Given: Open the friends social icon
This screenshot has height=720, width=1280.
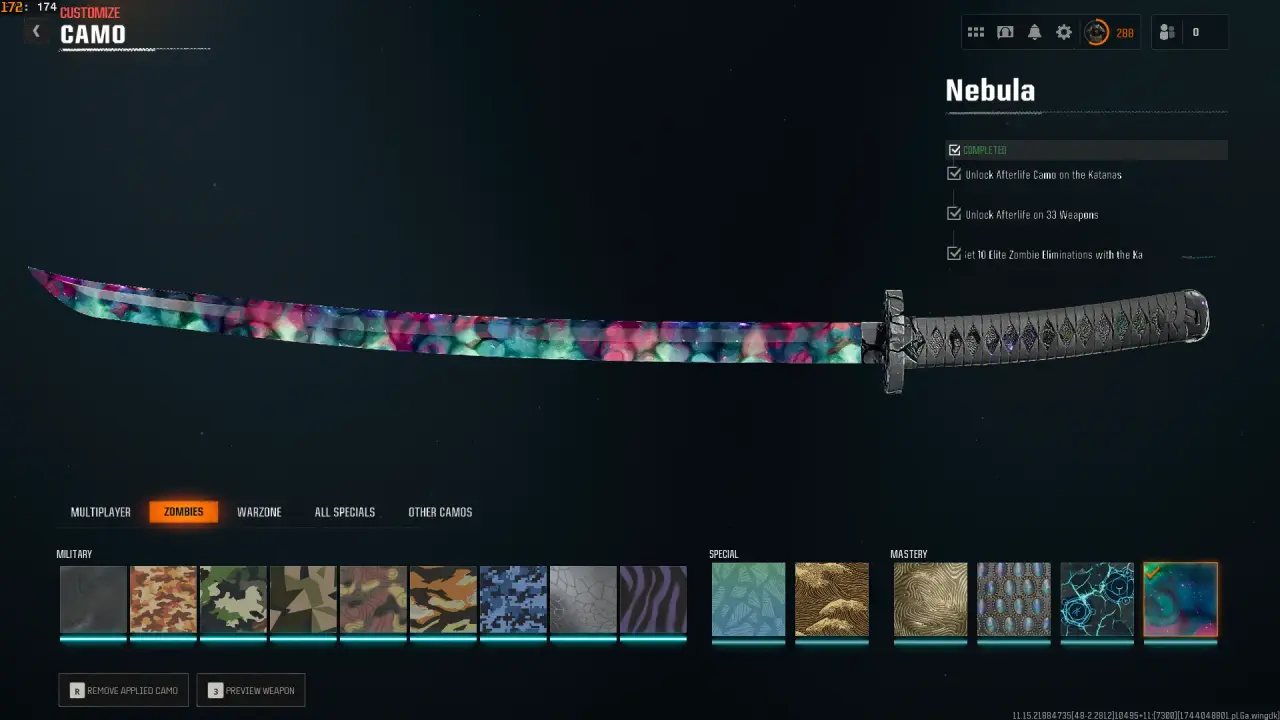Looking at the screenshot, I should coord(1167,32).
